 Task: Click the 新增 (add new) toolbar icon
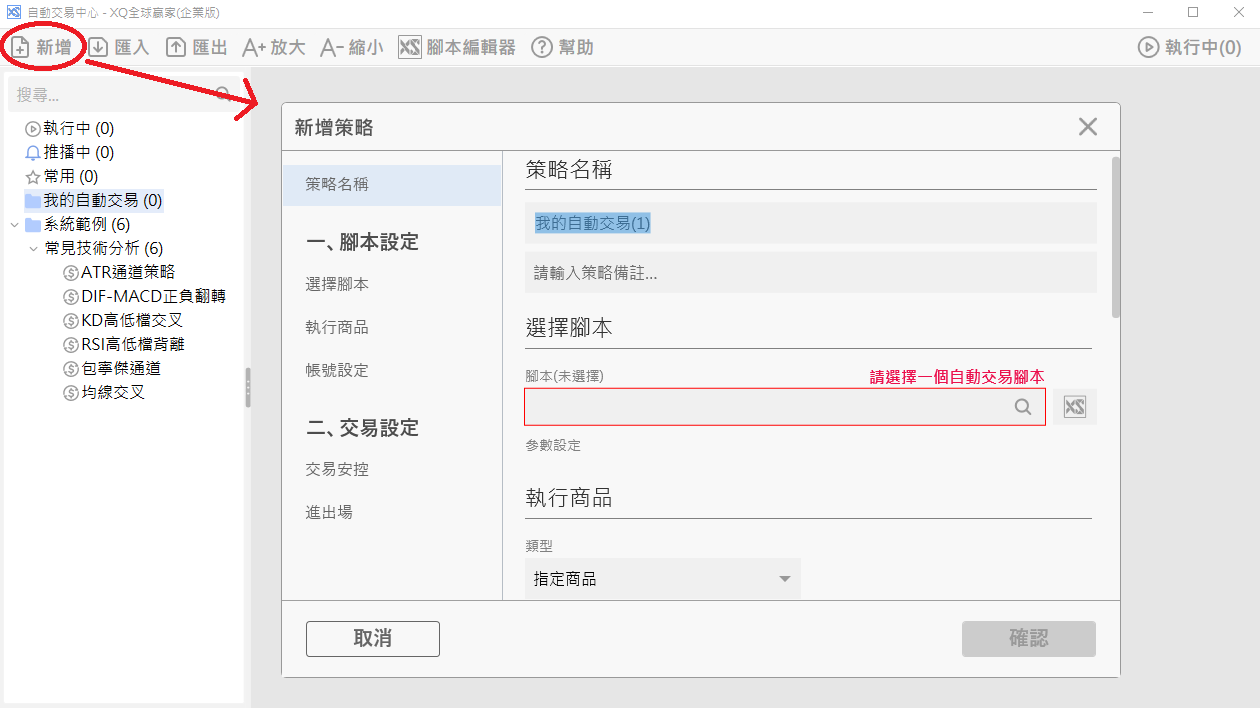click(x=41, y=47)
